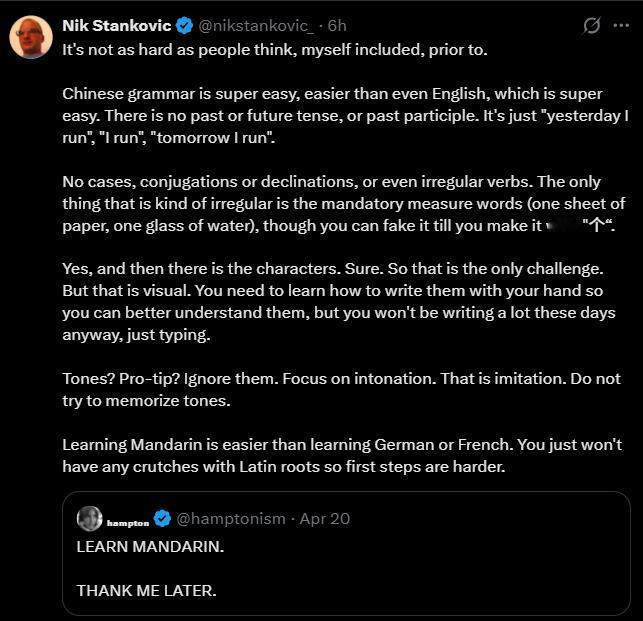Click Nik Stankovic's profile avatar
This screenshot has height=621, width=643.
pyautogui.click(x=31, y=37)
